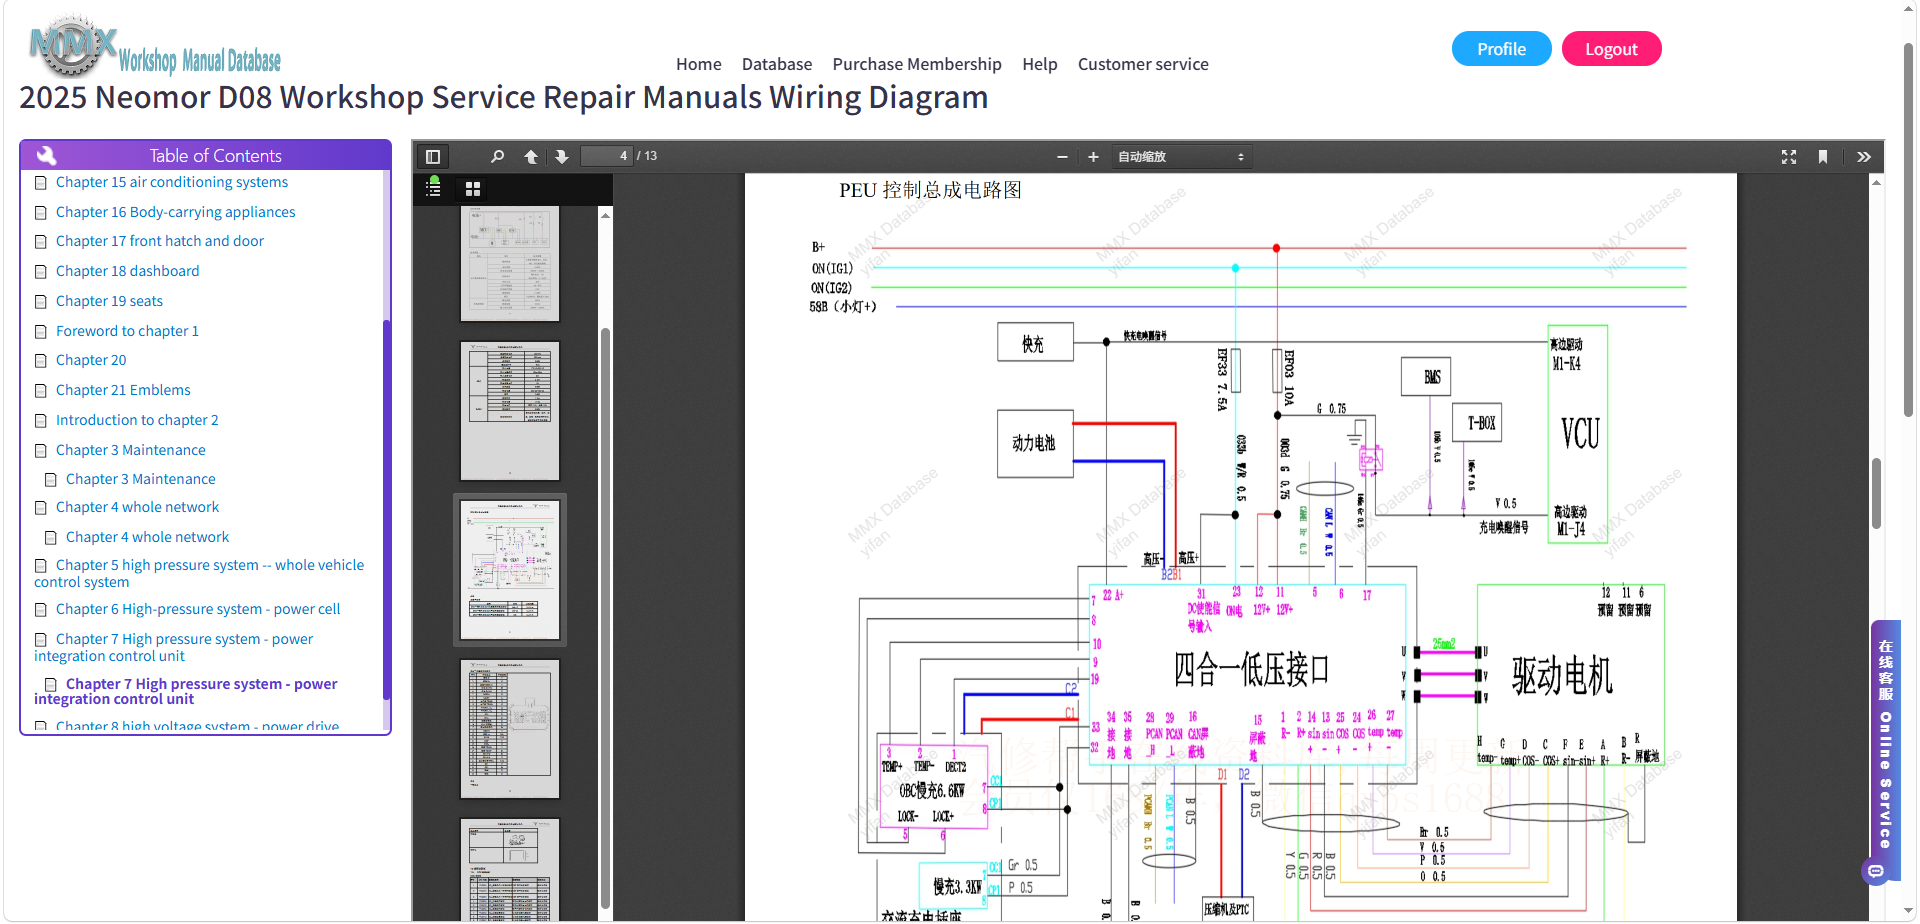Show the document outline view

[x=433, y=188]
